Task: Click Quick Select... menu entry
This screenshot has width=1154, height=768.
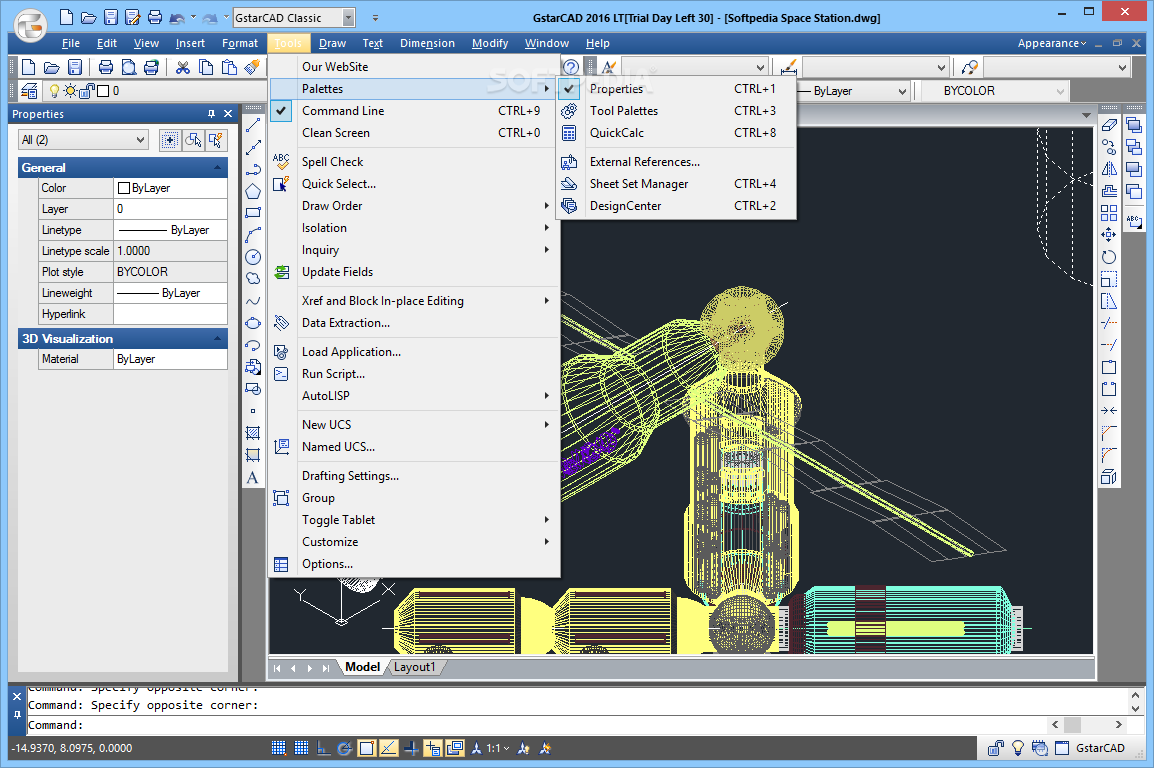Action: click(x=414, y=184)
